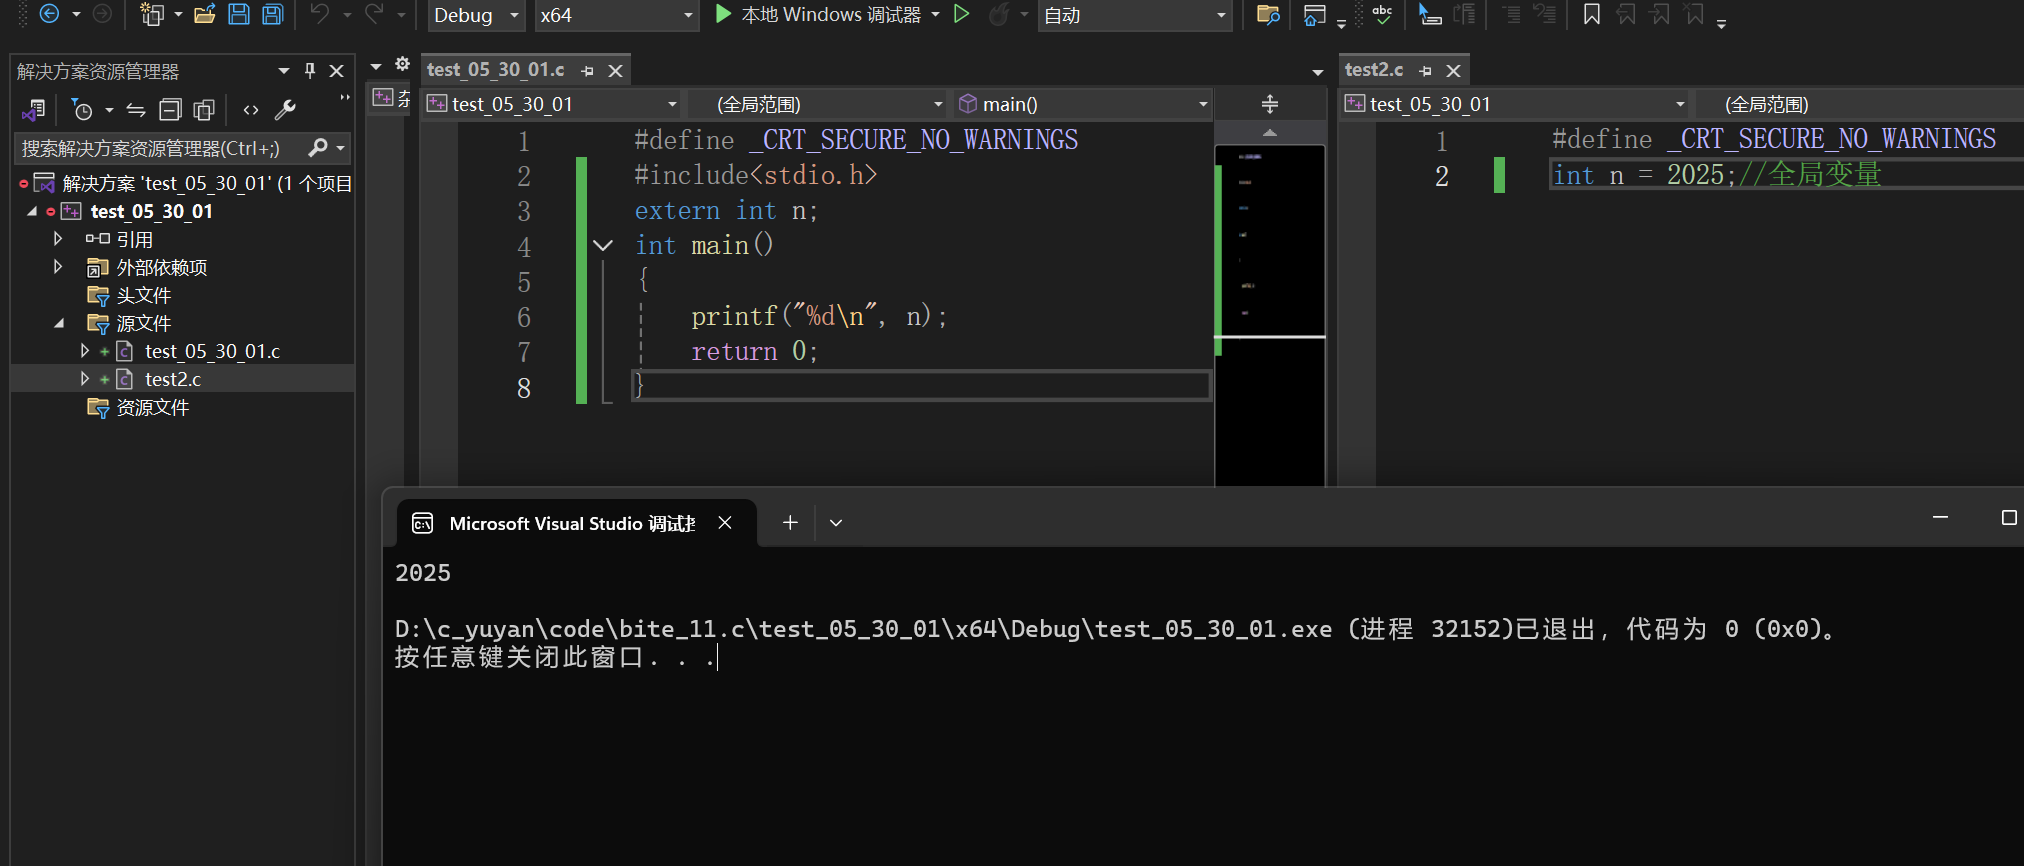Click the spell checker abc icon
The width and height of the screenshot is (2024, 866).
(x=1383, y=14)
